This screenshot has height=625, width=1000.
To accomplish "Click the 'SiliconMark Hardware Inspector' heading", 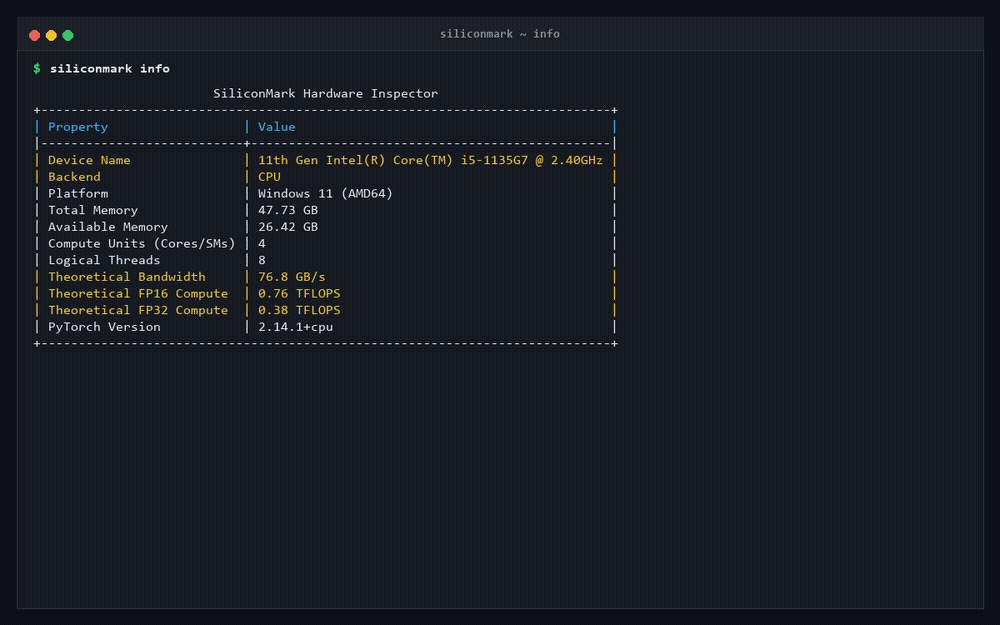I will 325,94.
